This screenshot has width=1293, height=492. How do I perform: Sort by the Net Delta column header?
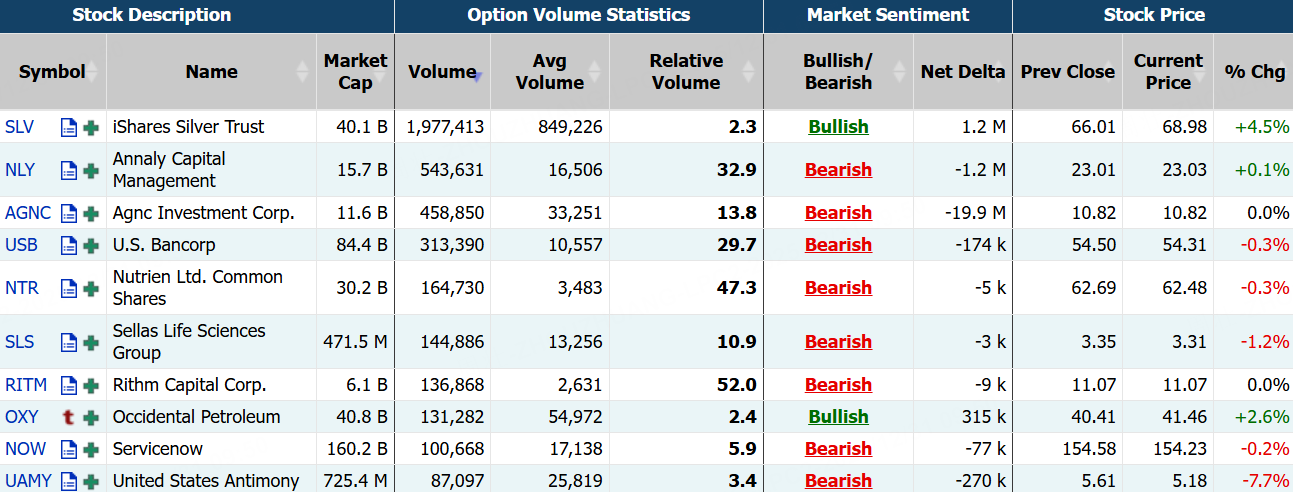tap(962, 72)
